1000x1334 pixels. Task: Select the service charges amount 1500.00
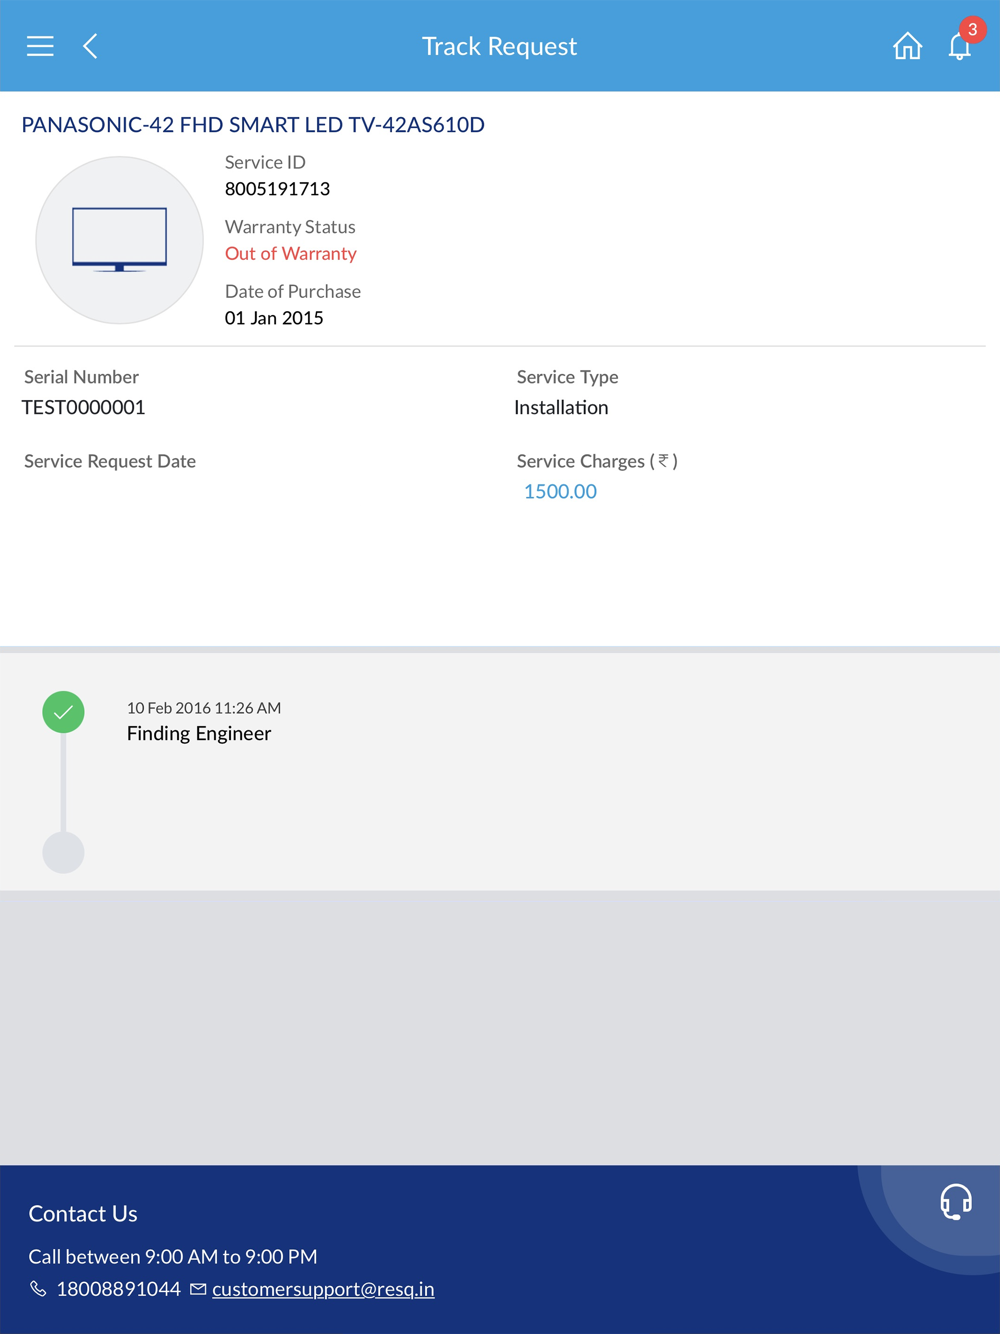pos(560,491)
